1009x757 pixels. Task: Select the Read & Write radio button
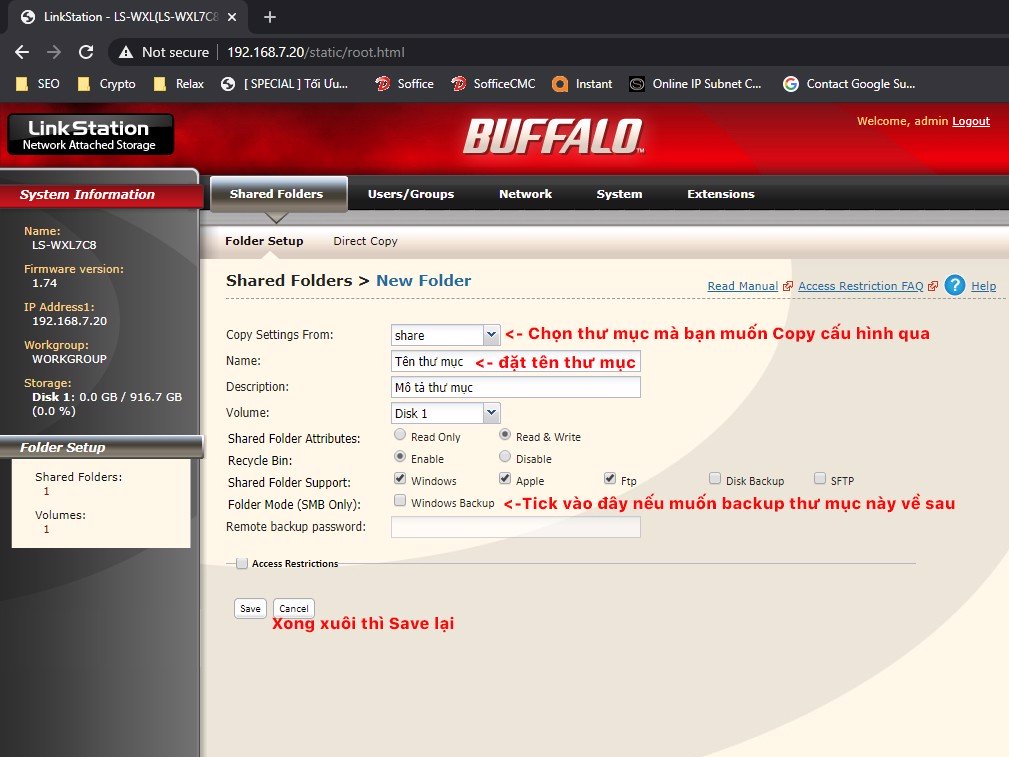pos(505,435)
